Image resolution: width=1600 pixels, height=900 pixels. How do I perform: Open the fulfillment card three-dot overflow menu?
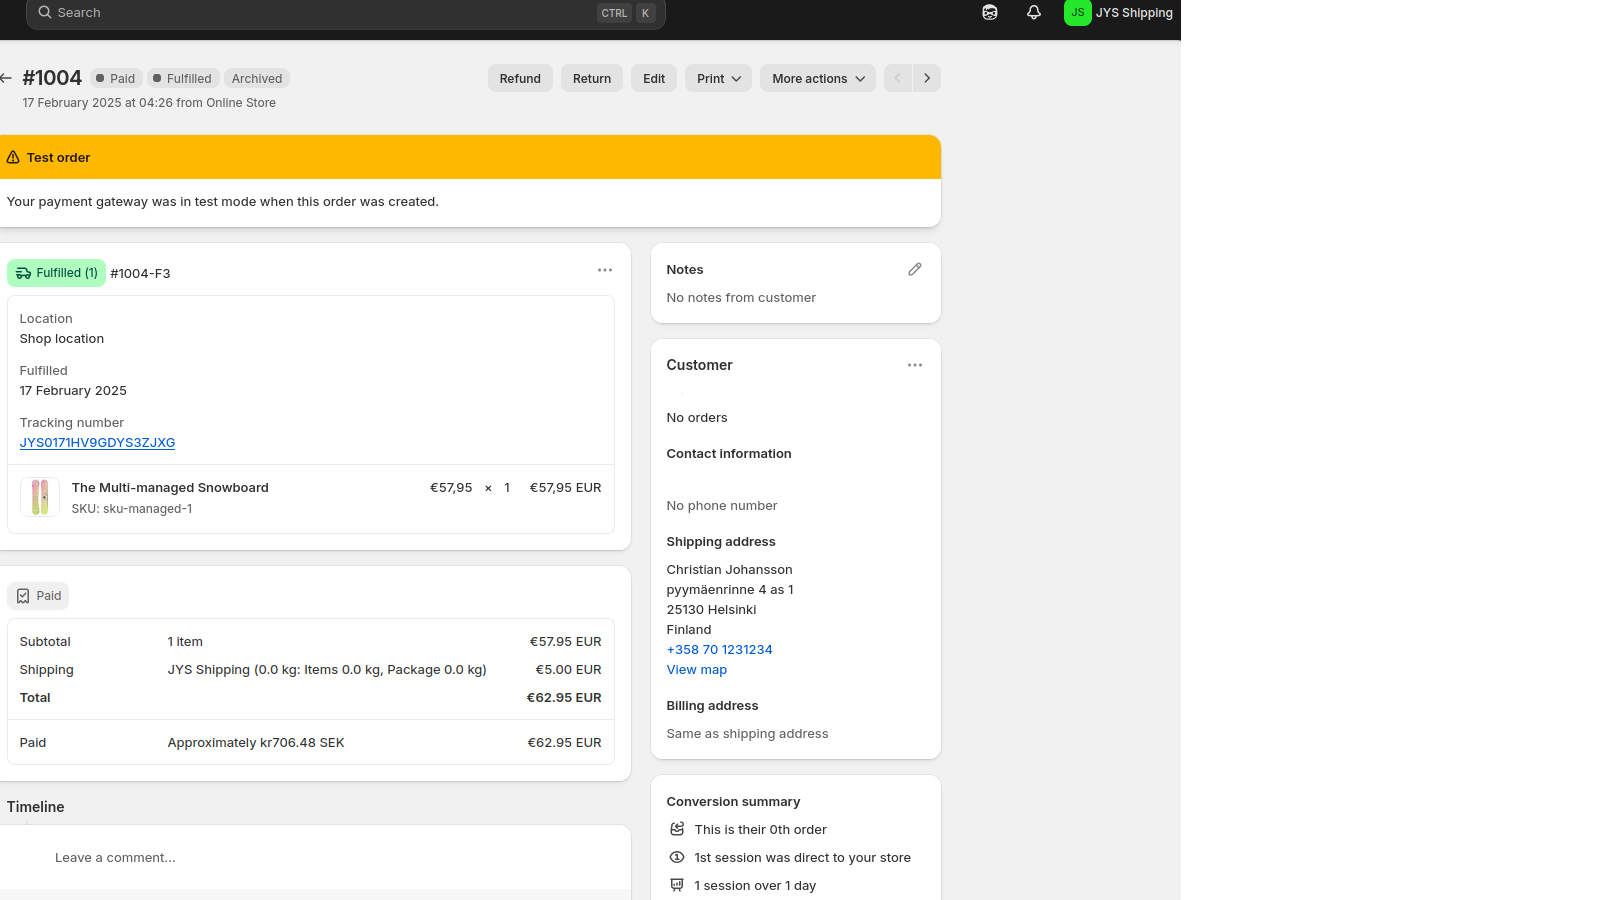point(605,270)
